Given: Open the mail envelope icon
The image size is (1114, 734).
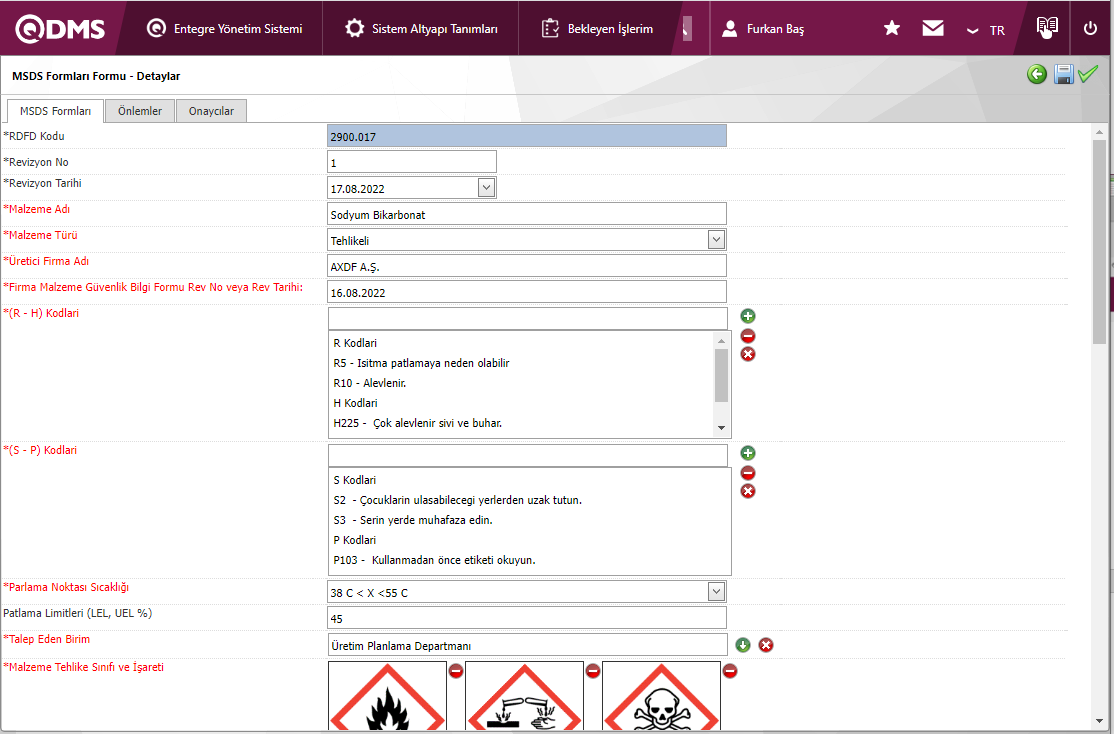Looking at the screenshot, I should 933,28.
